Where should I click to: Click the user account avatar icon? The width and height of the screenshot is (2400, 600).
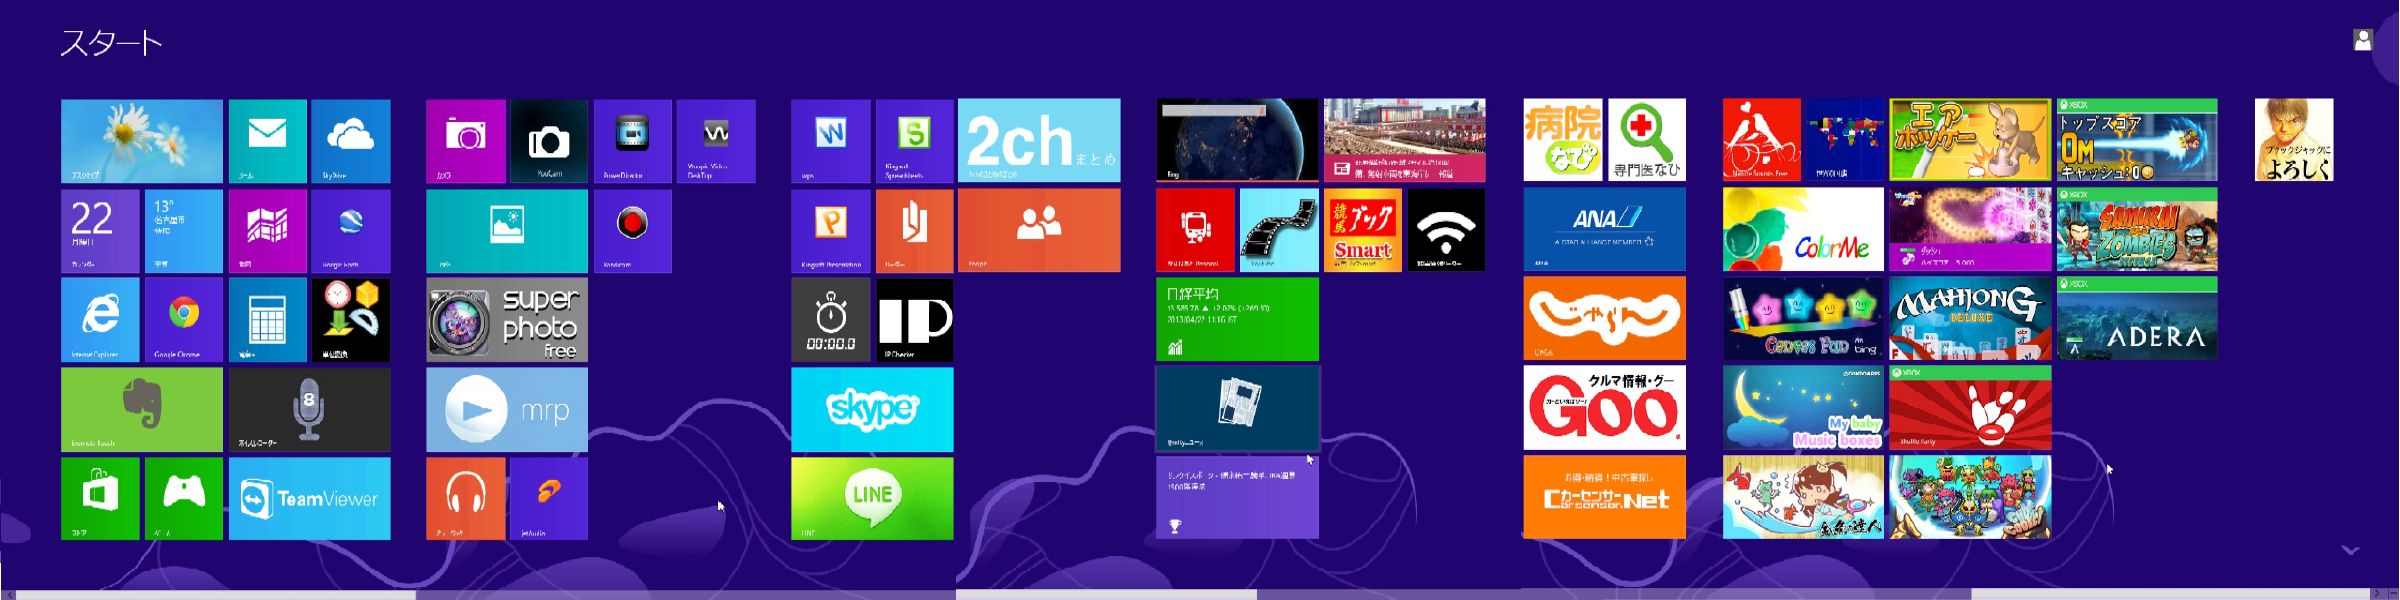coord(2363,40)
